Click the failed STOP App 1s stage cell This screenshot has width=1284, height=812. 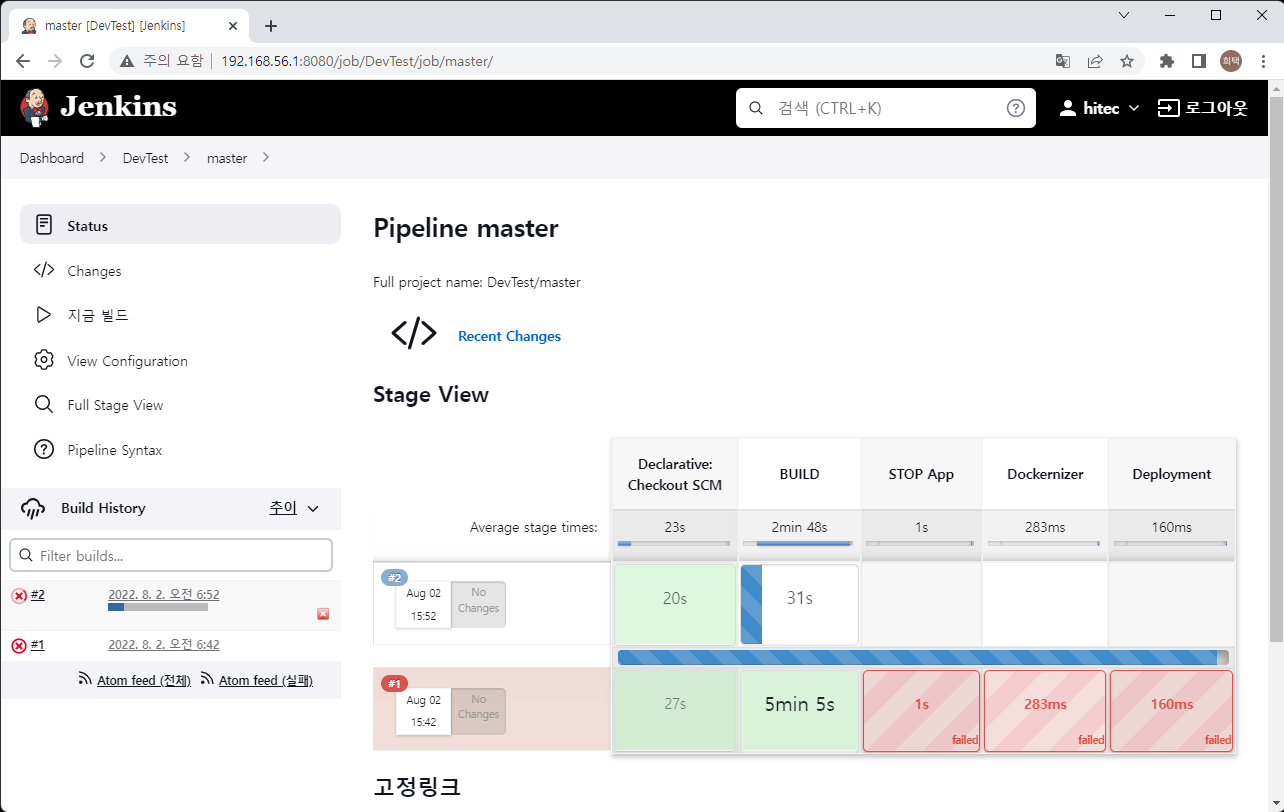922,710
